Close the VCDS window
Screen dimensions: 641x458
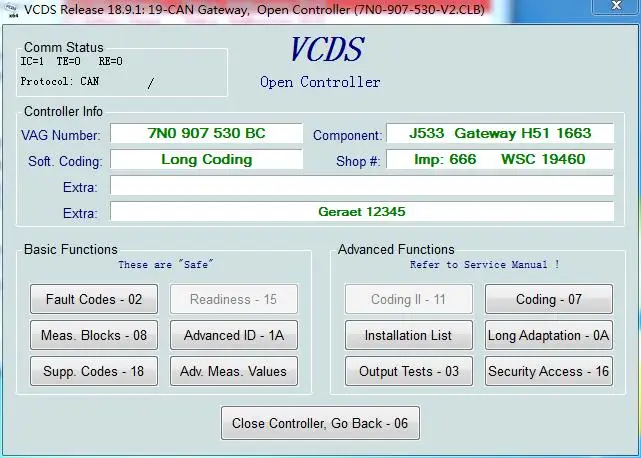616,6
